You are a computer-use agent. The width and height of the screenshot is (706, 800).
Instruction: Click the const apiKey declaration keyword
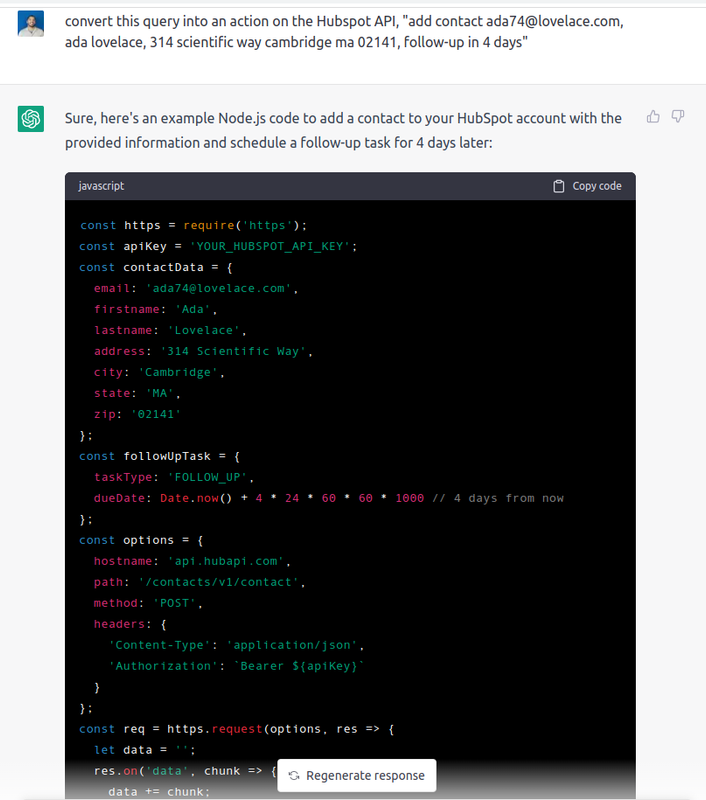(x=97, y=246)
